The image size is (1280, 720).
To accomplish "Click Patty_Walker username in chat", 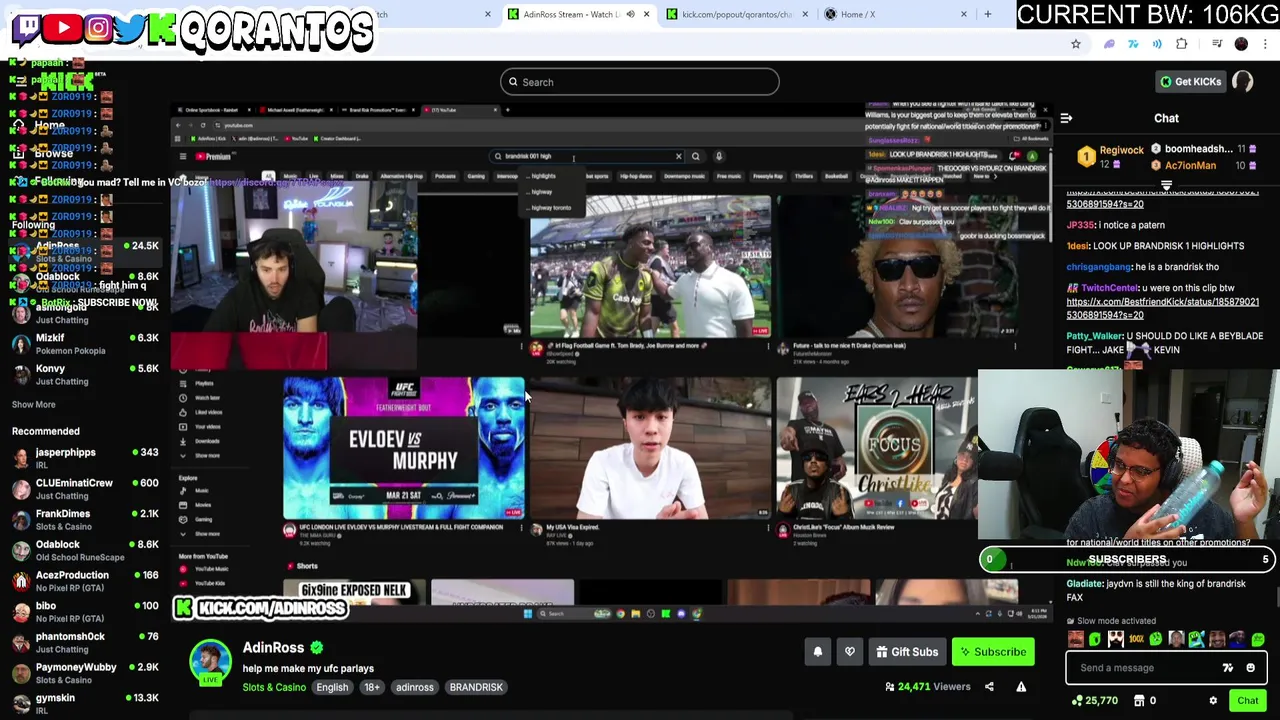I will 1095,336.
